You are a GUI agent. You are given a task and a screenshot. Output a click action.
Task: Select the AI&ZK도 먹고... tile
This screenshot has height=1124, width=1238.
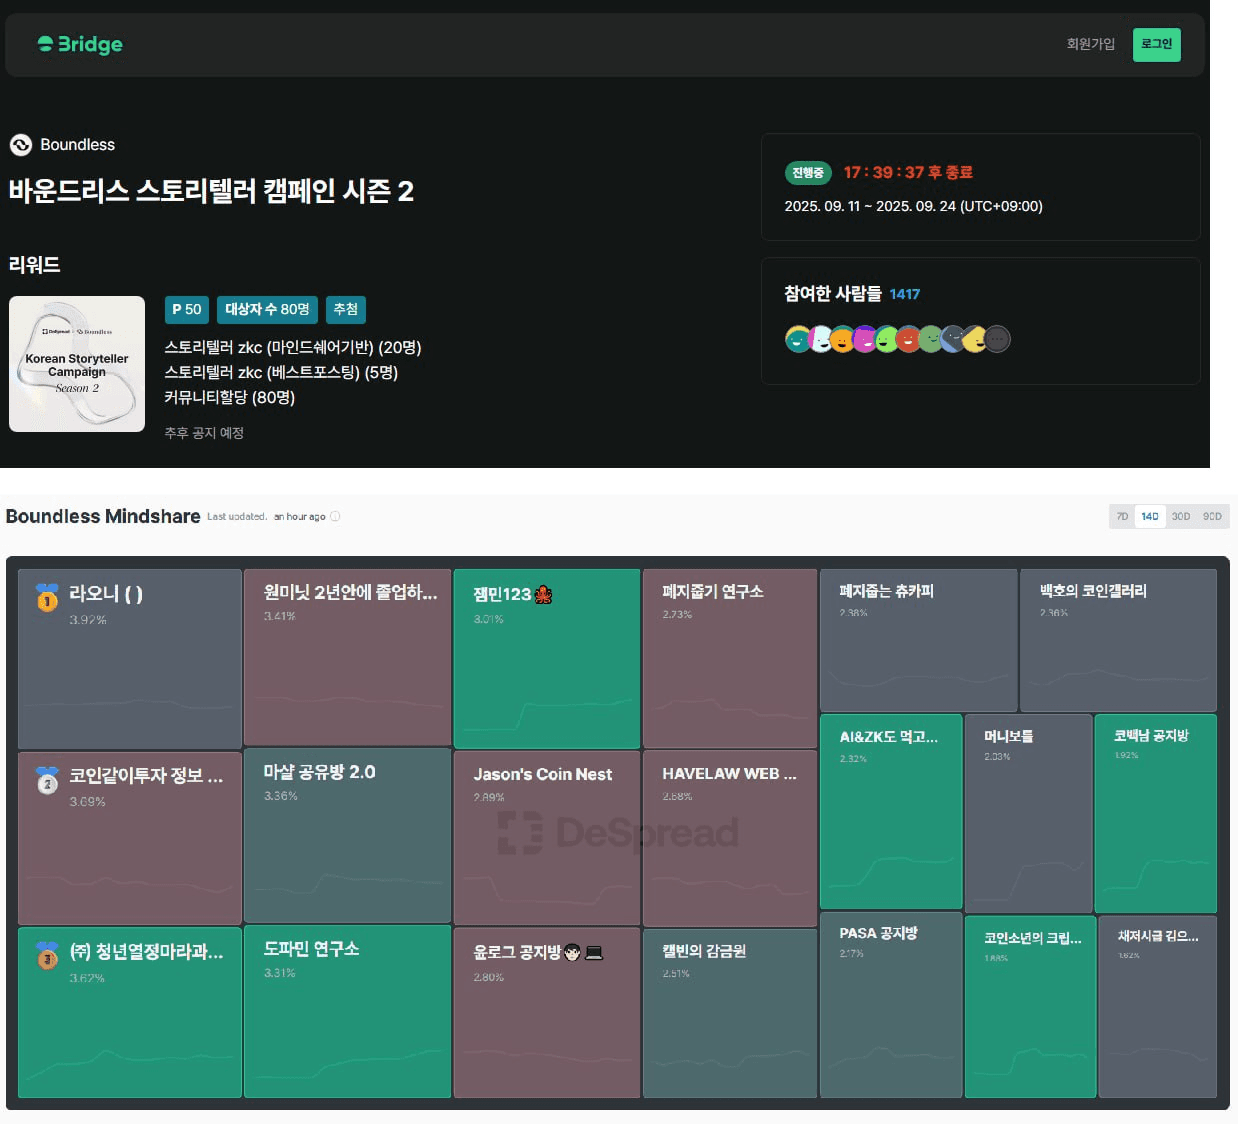[x=891, y=812]
